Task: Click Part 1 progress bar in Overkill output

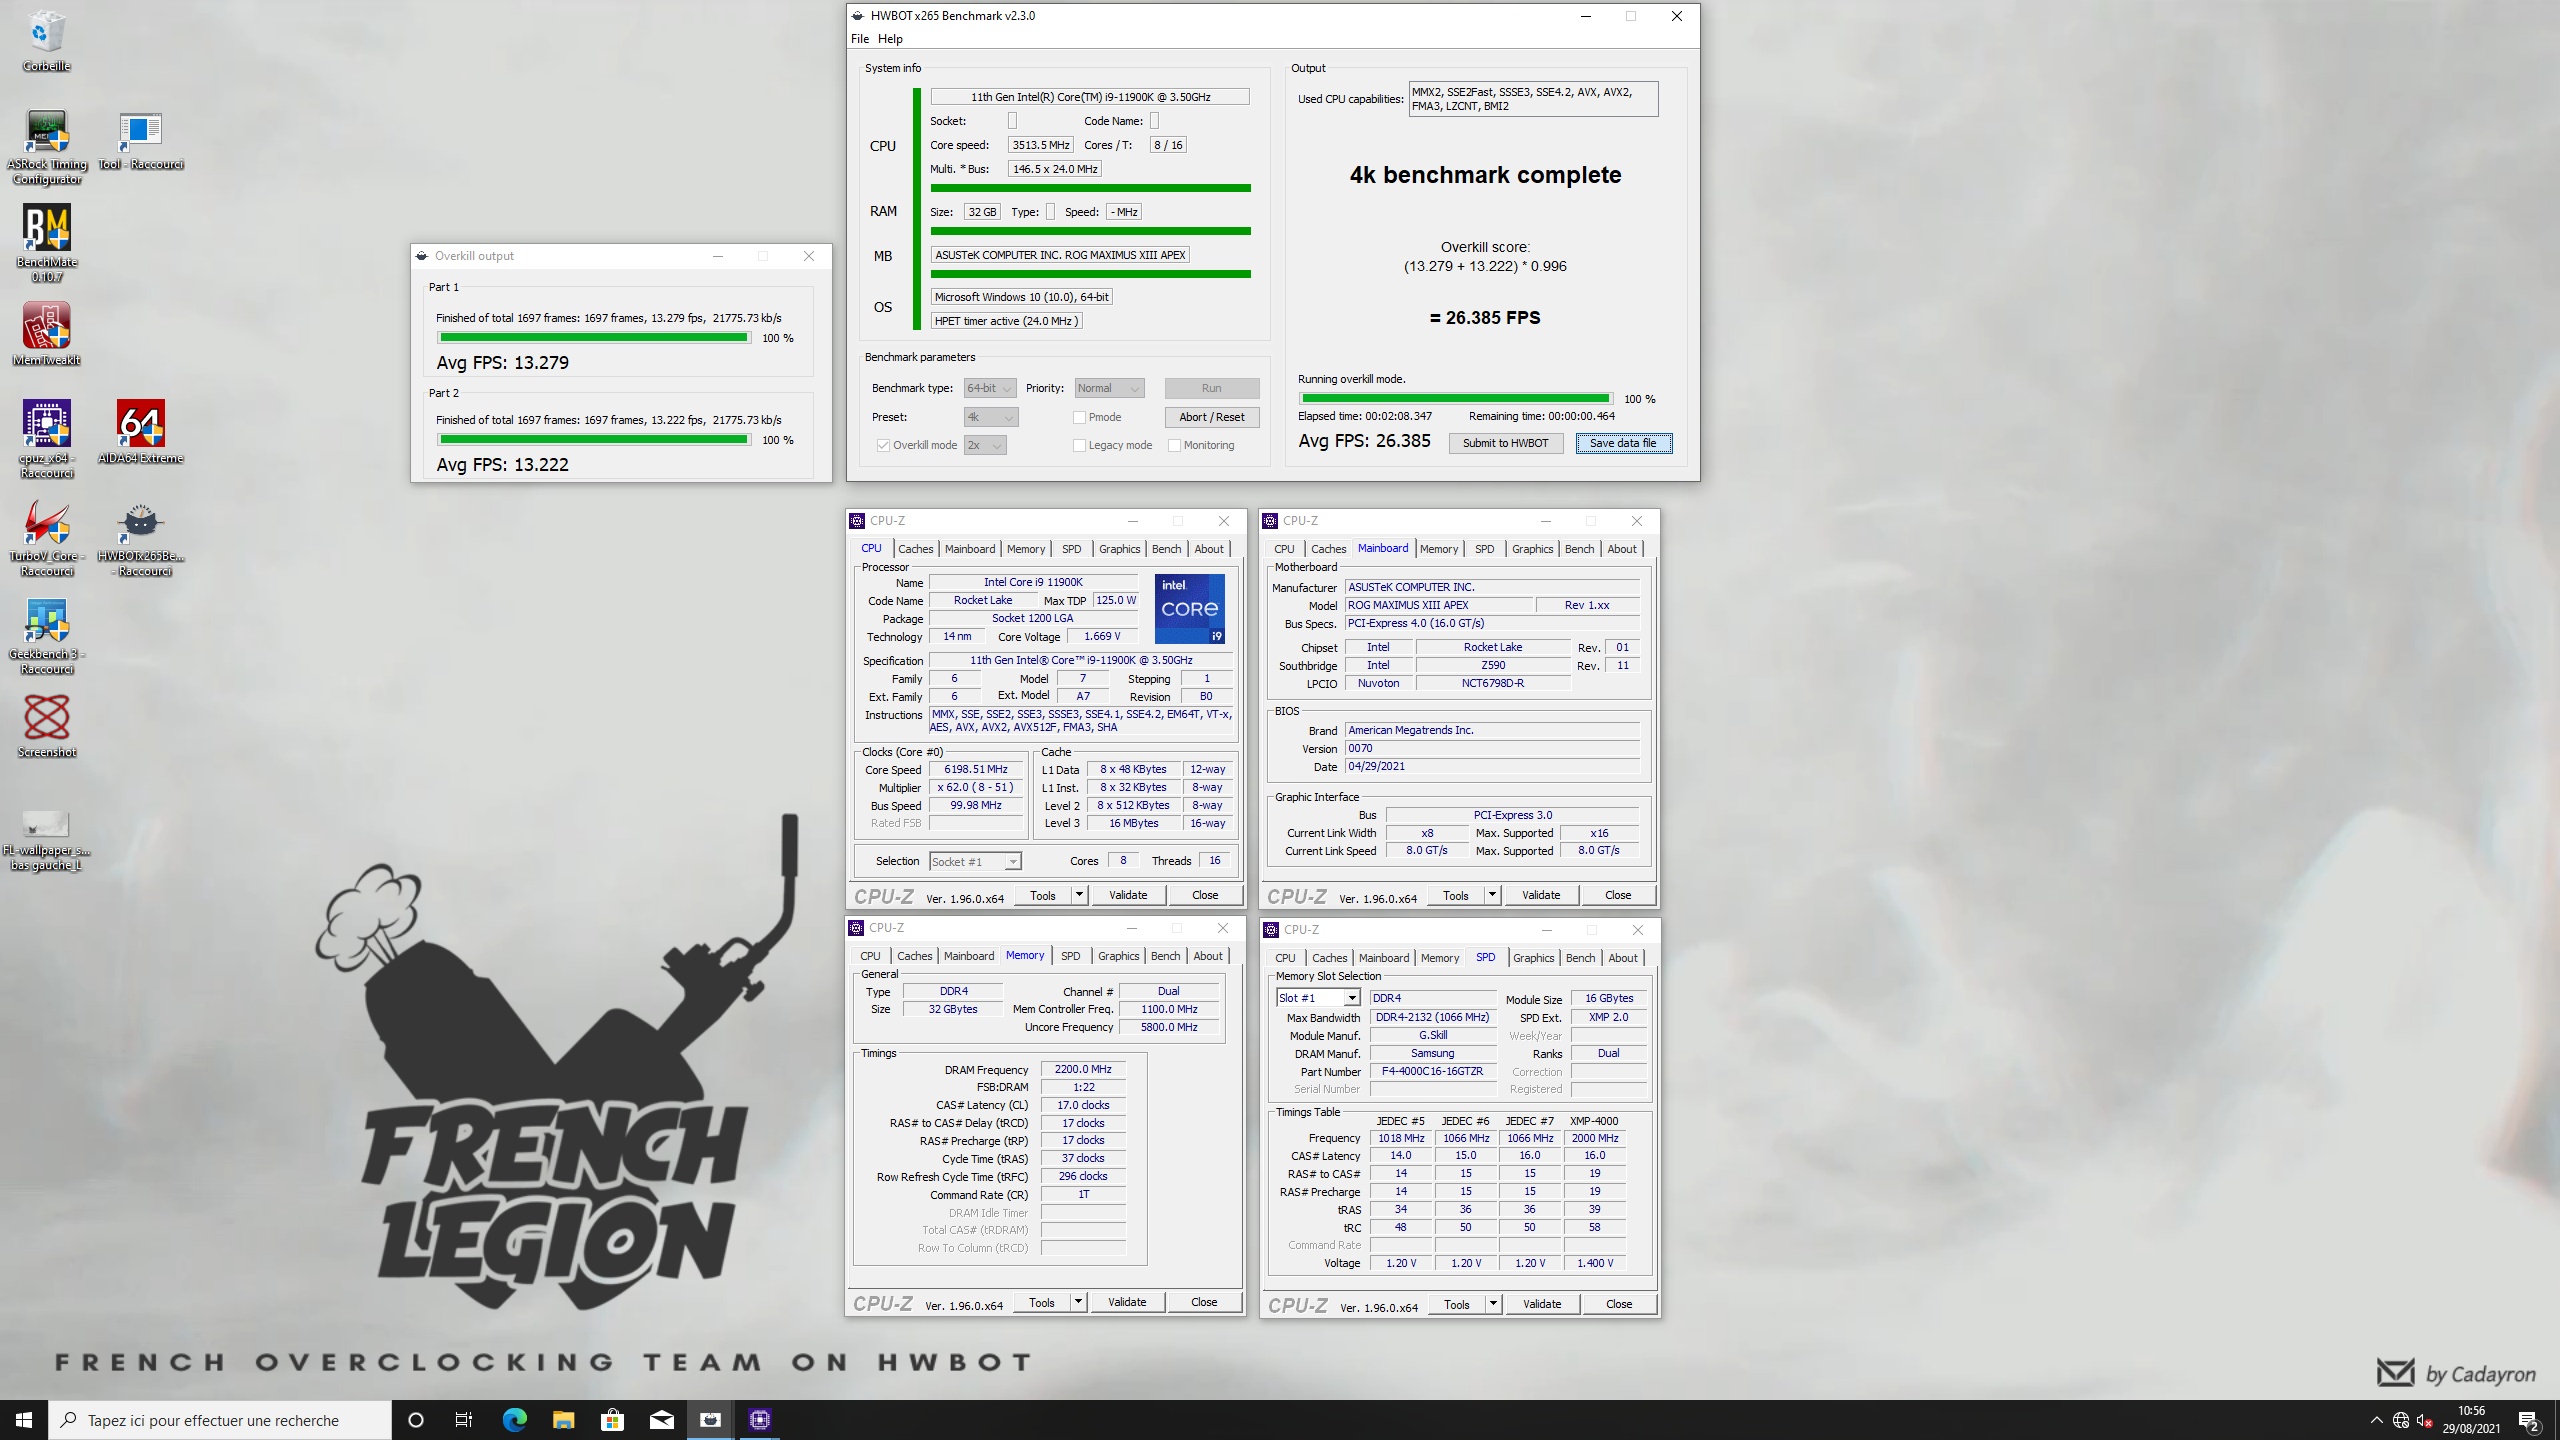Action: coord(594,338)
